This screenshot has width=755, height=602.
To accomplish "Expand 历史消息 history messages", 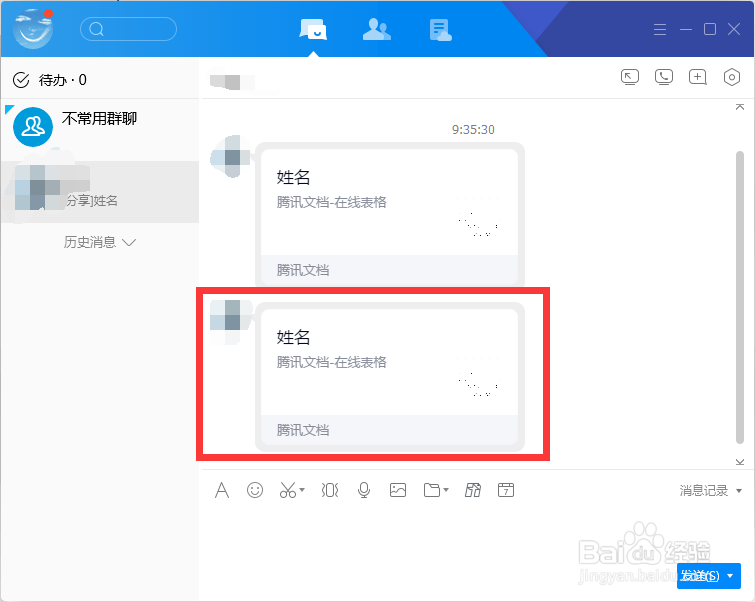I will [x=100, y=242].
